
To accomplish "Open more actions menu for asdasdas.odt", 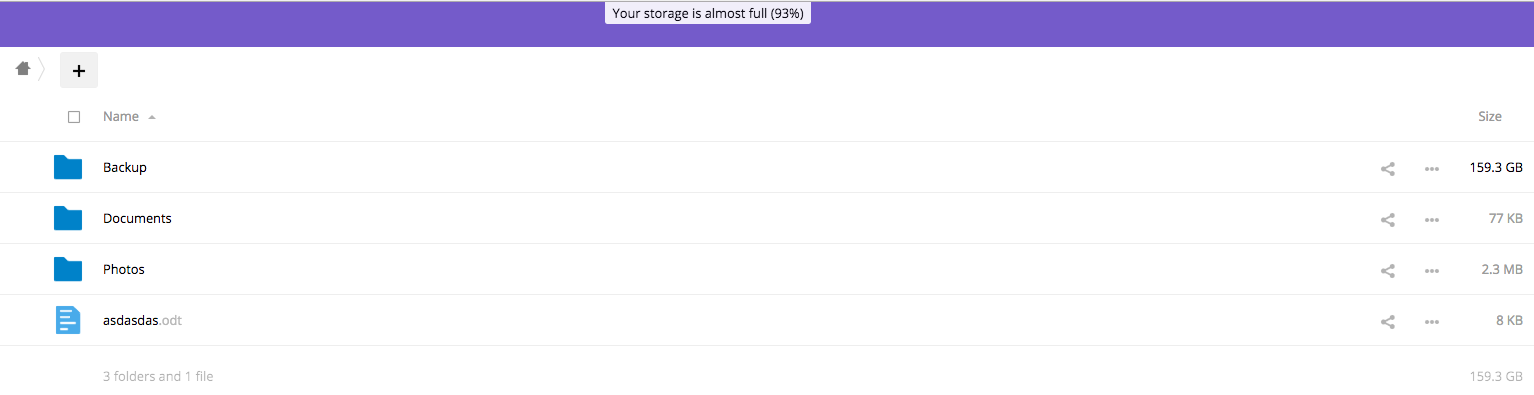I will pyautogui.click(x=1432, y=321).
